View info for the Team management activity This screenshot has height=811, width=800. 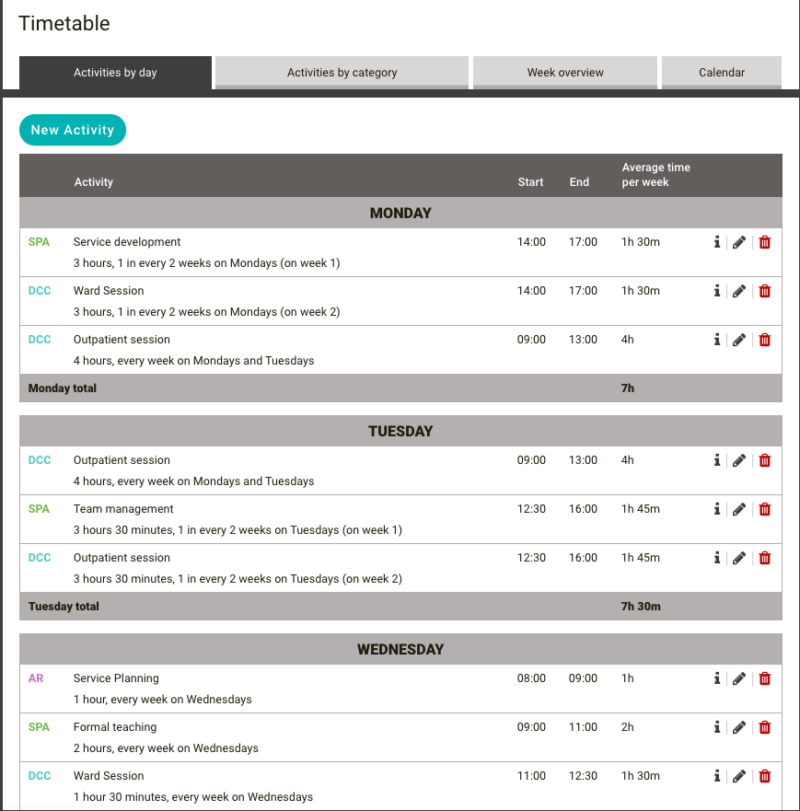[717, 509]
